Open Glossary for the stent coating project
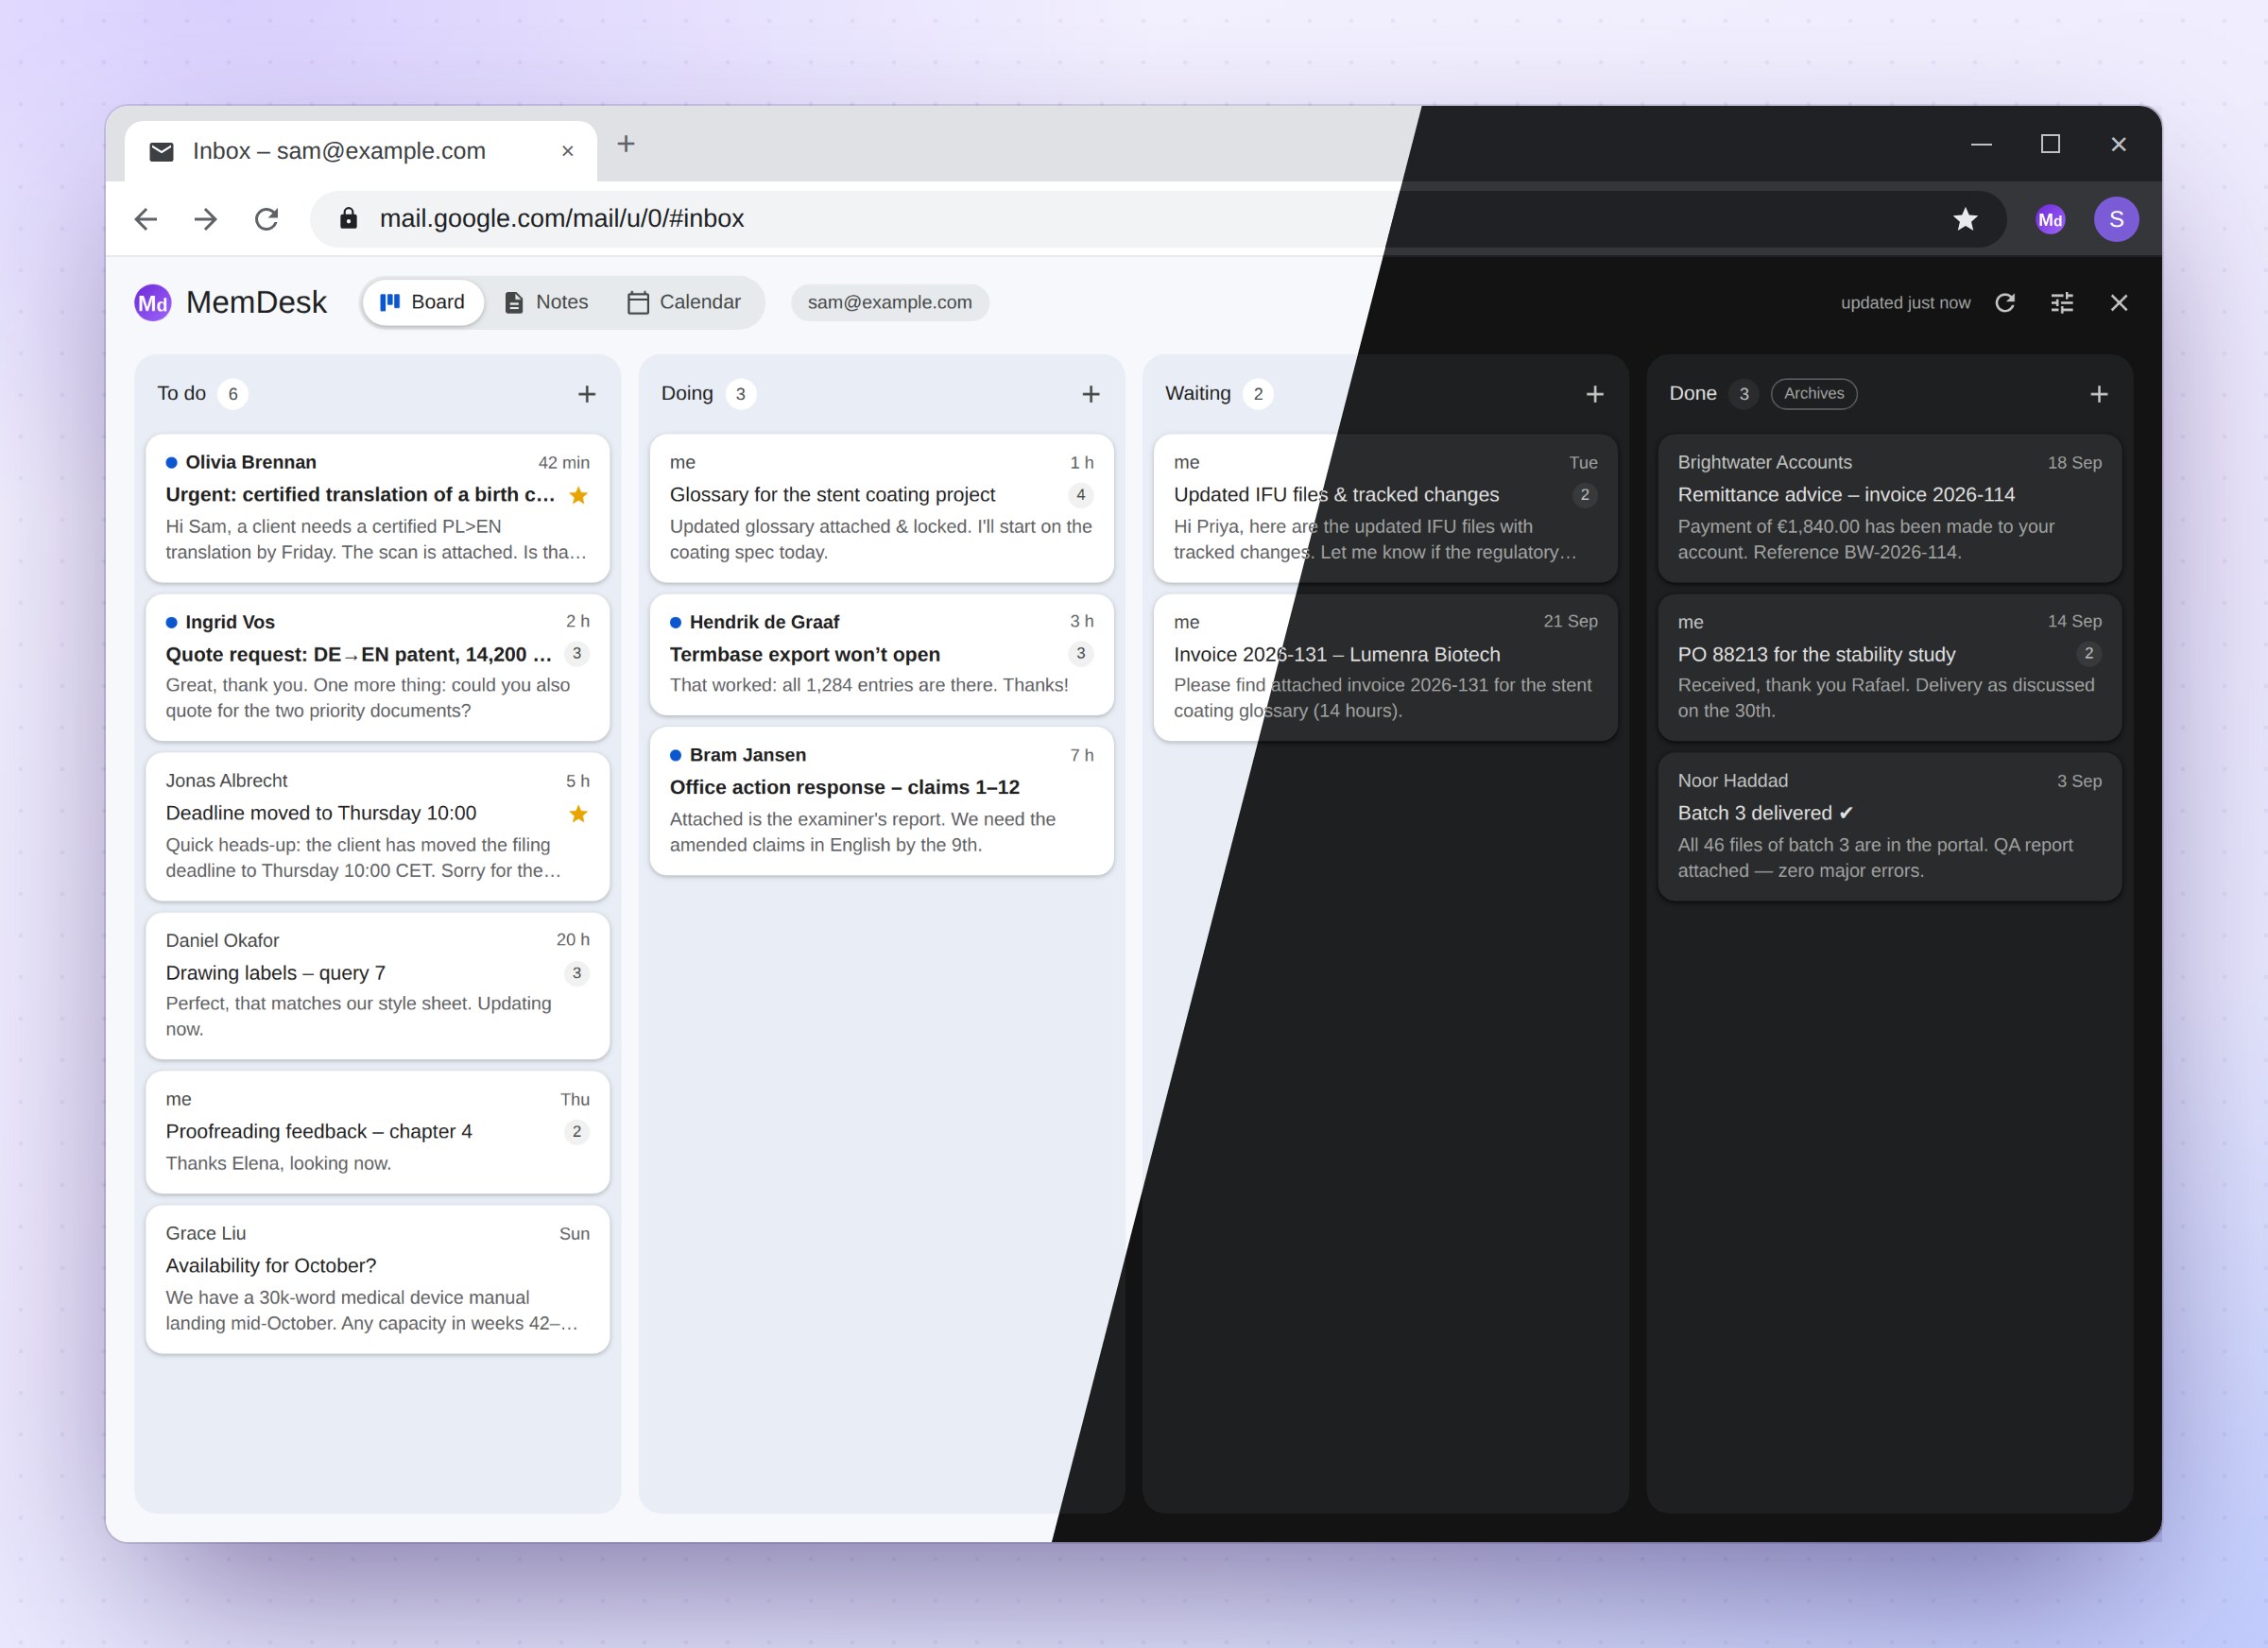Viewport: 2268px width, 1648px height. (x=881, y=508)
